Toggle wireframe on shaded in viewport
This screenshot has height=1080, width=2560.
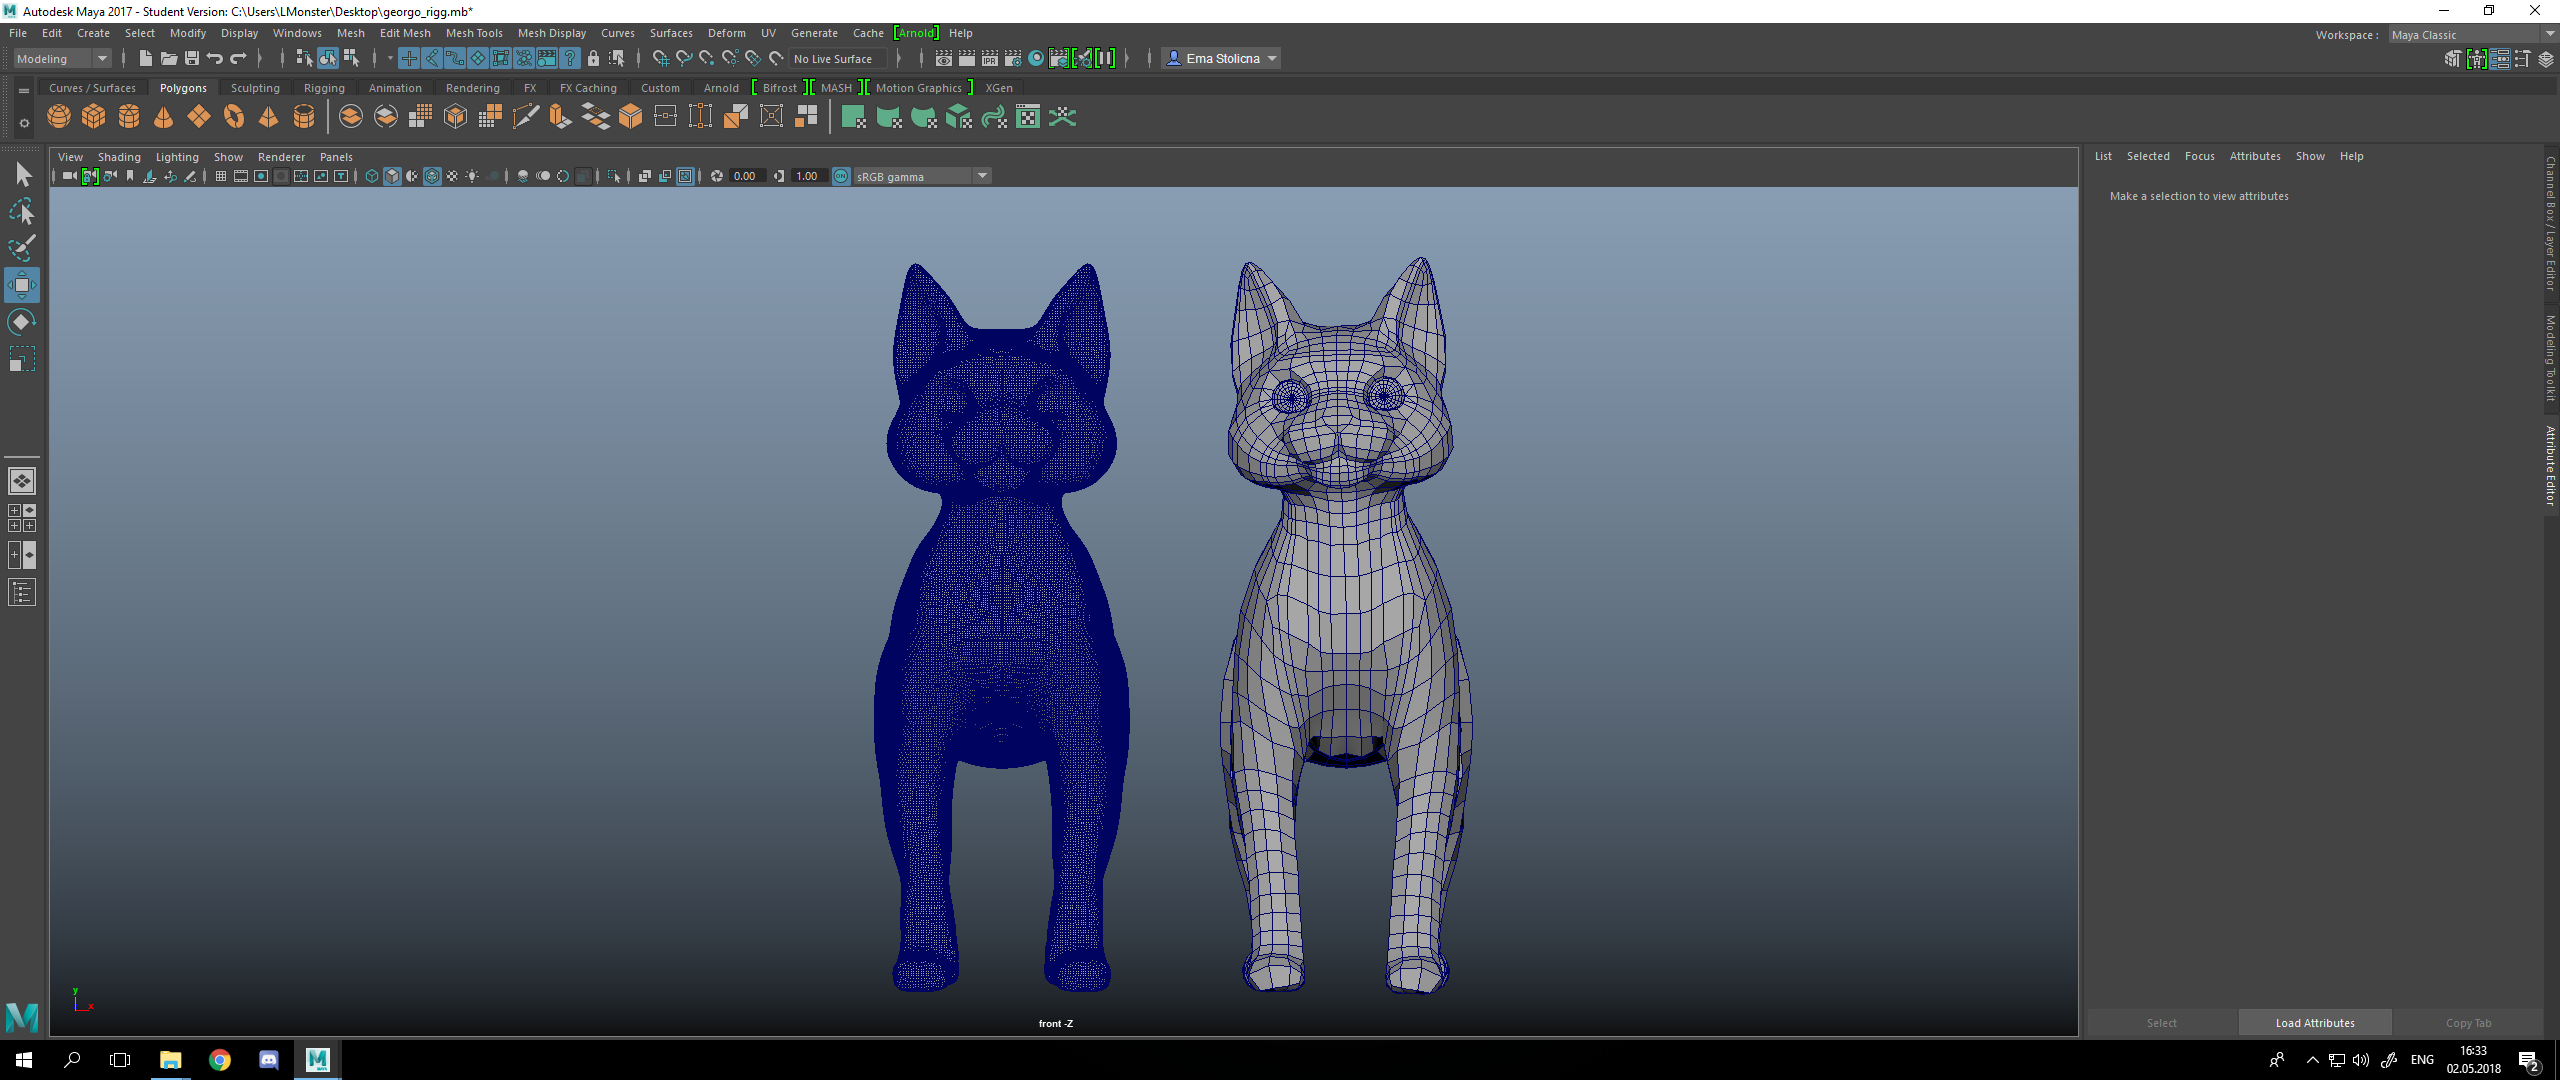pos(432,177)
